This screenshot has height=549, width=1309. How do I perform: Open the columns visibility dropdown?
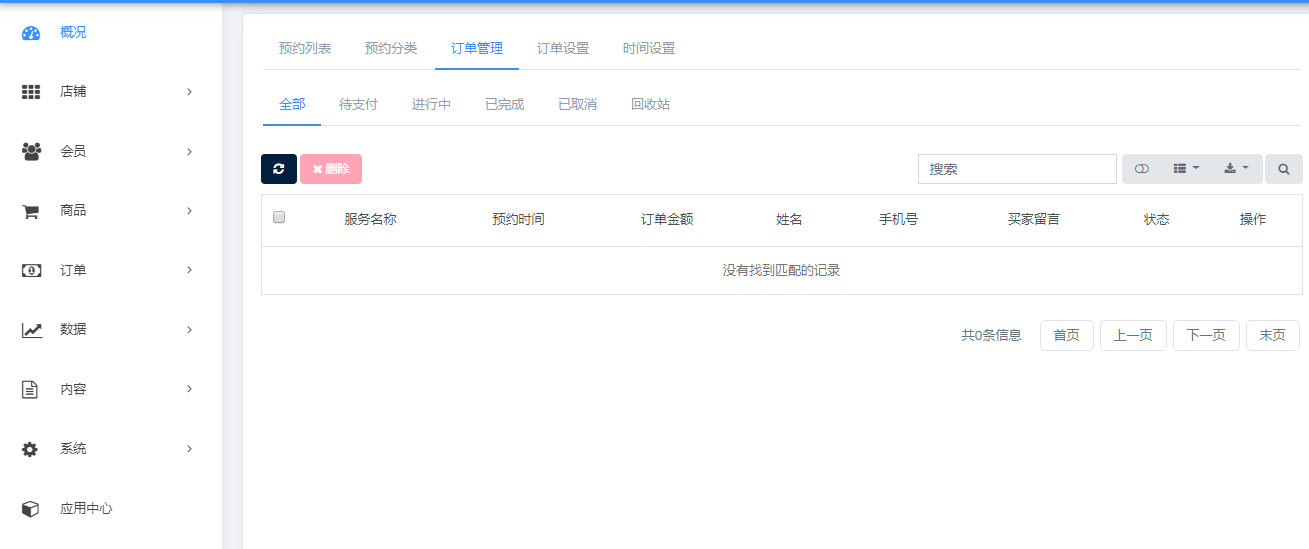pos(1186,169)
